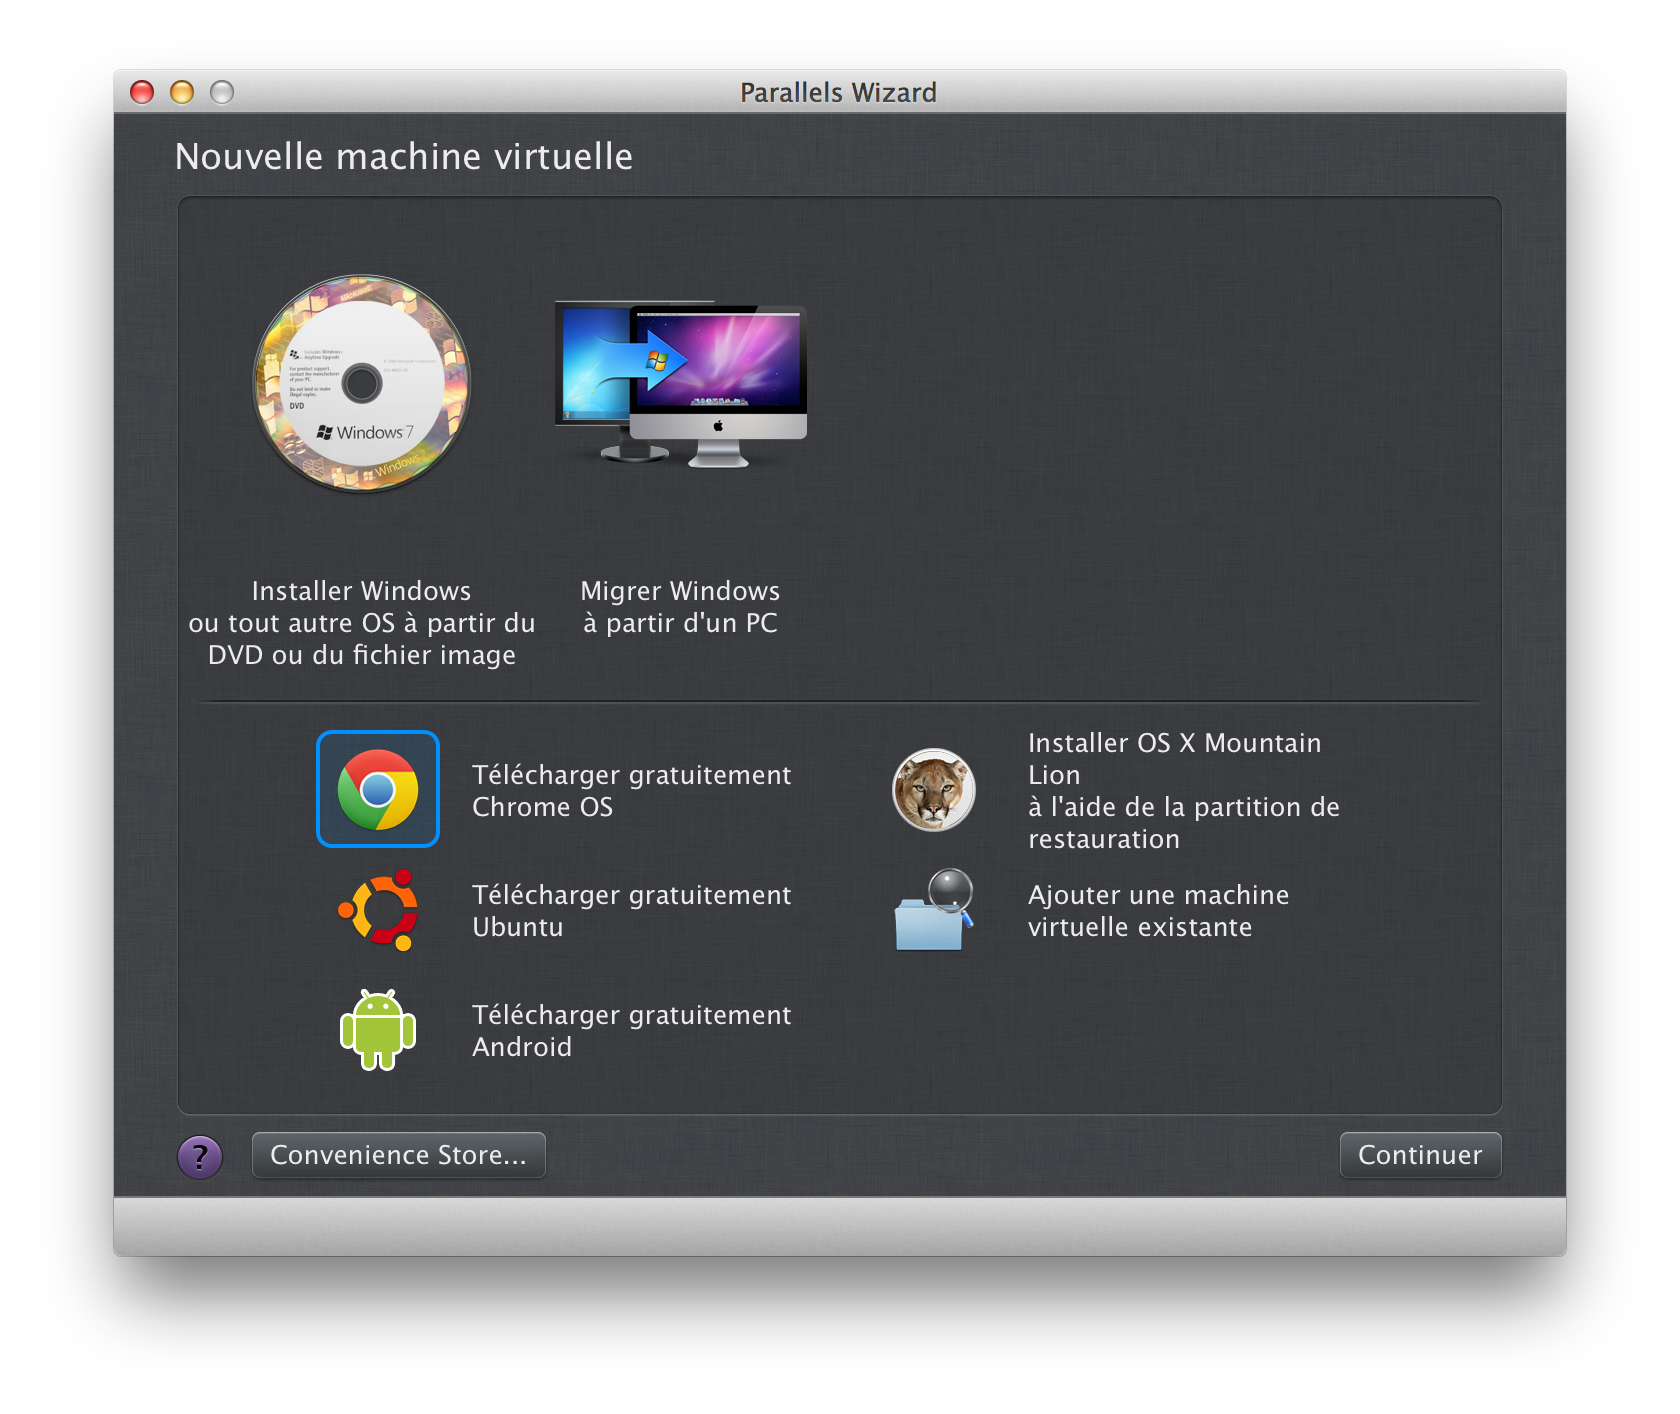
Task: Choose the green Android robot icon
Action: (x=378, y=1030)
